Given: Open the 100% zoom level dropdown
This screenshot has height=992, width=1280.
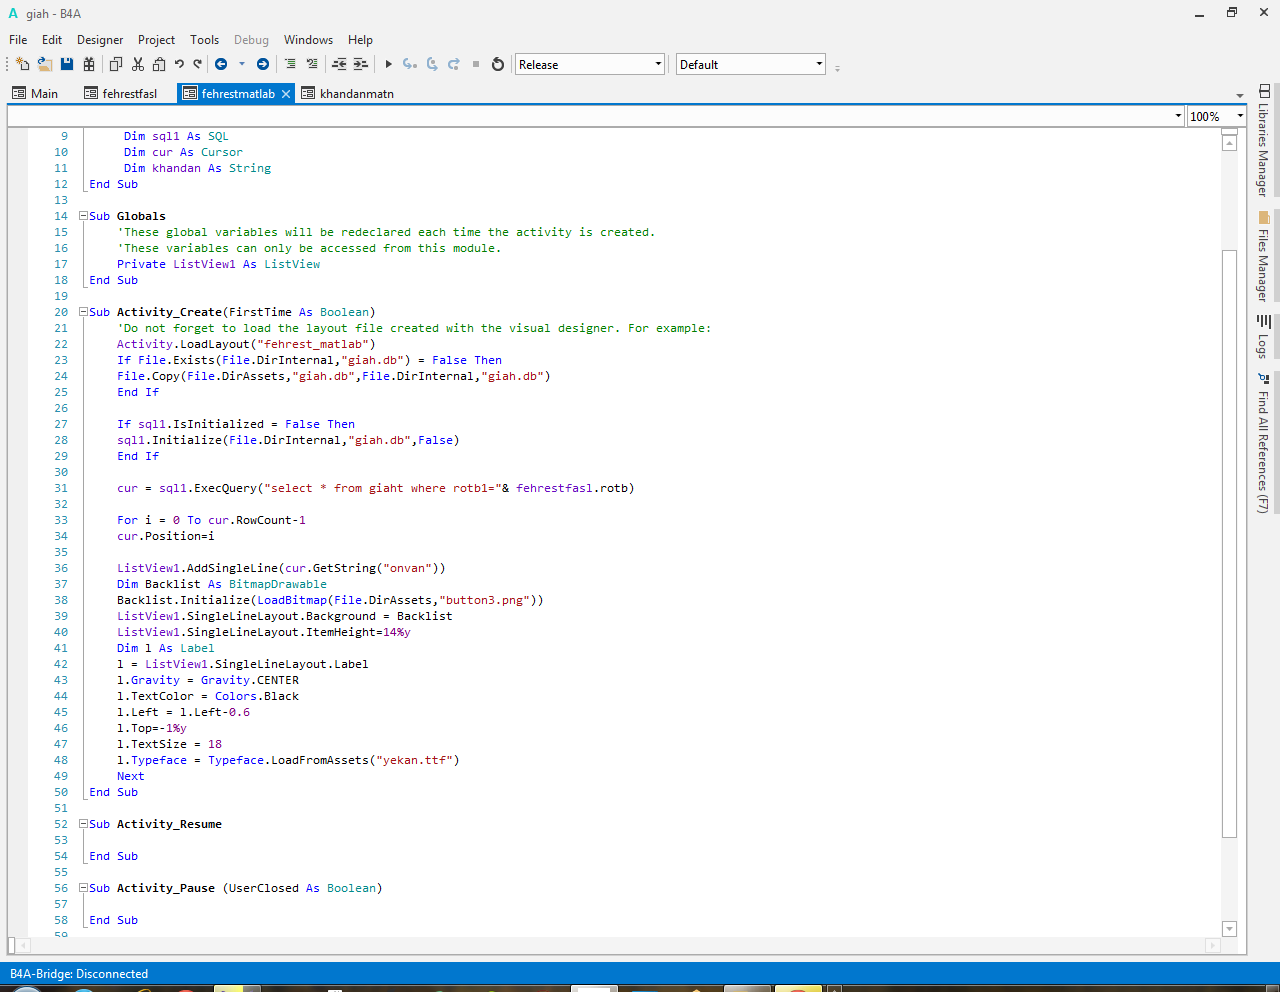Looking at the screenshot, I should tap(1216, 116).
